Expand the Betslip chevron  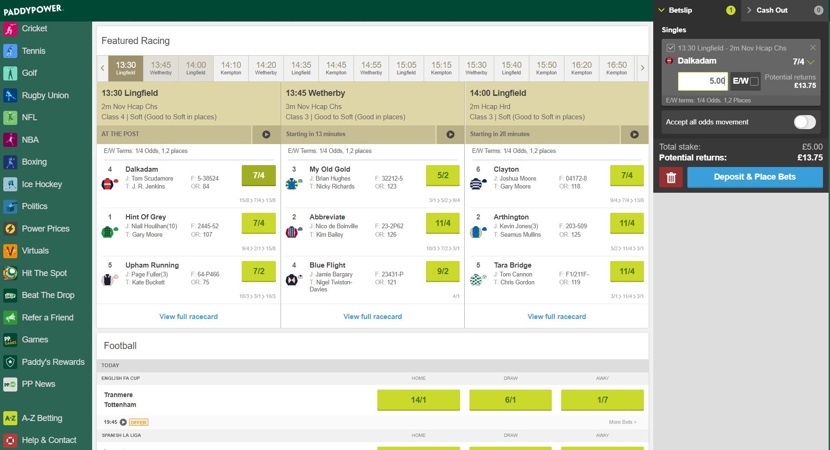pos(662,10)
